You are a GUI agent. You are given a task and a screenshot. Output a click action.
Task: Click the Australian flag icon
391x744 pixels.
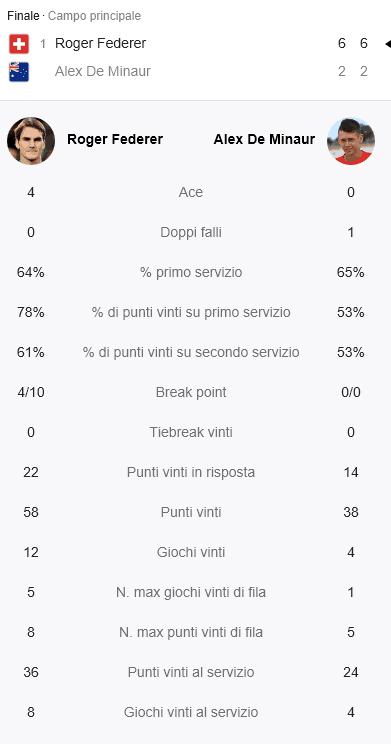[19, 72]
